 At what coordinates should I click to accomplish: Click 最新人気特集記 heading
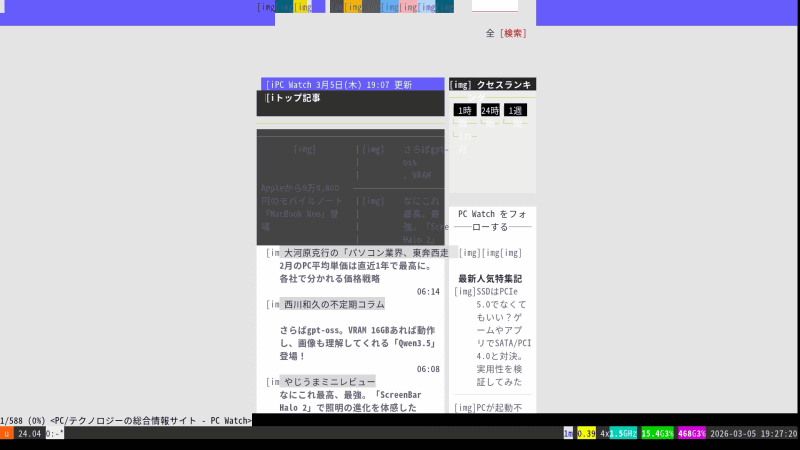pyautogui.click(x=490, y=279)
